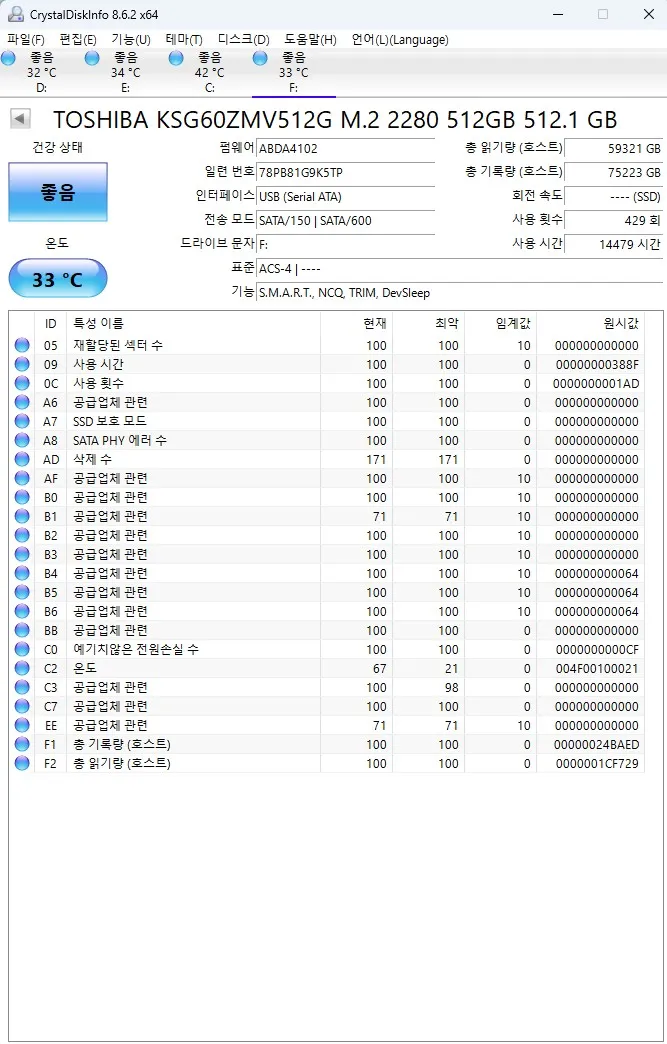Select the SSD 보호 모드 attribute name
This screenshot has height=1044, width=667.
(x=110, y=421)
